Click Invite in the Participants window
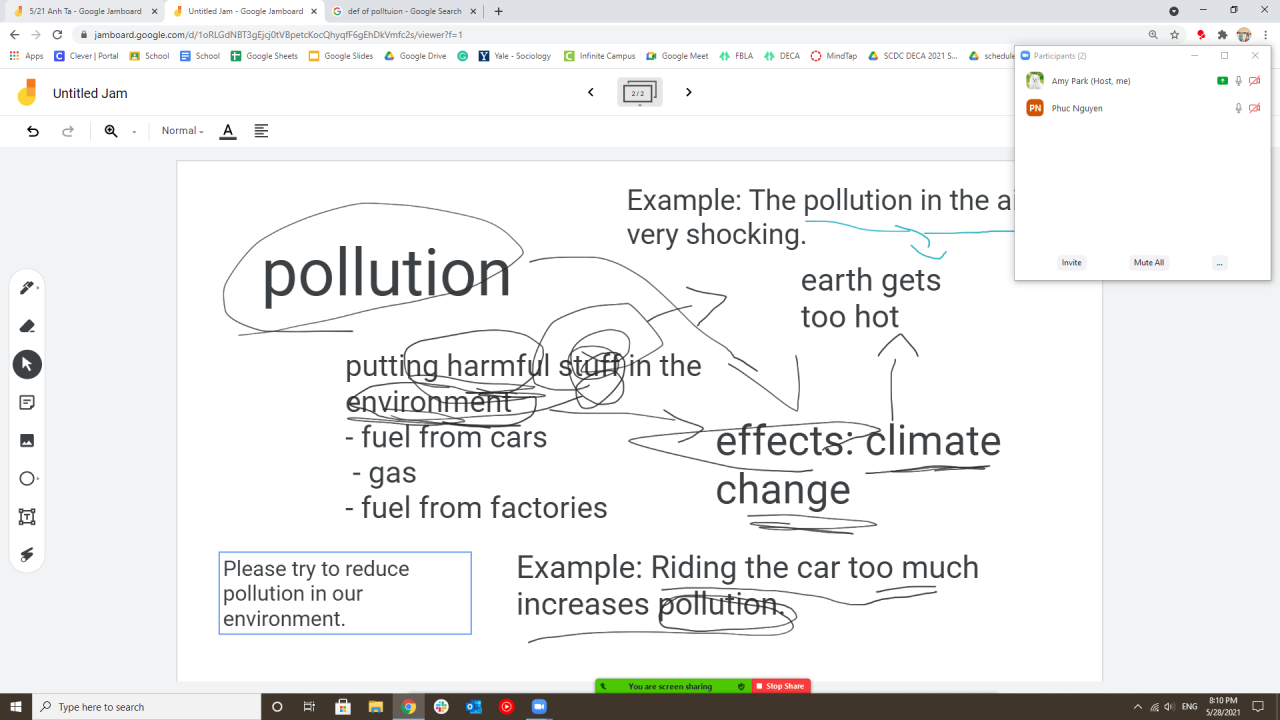The image size is (1280, 720). click(1072, 263)
